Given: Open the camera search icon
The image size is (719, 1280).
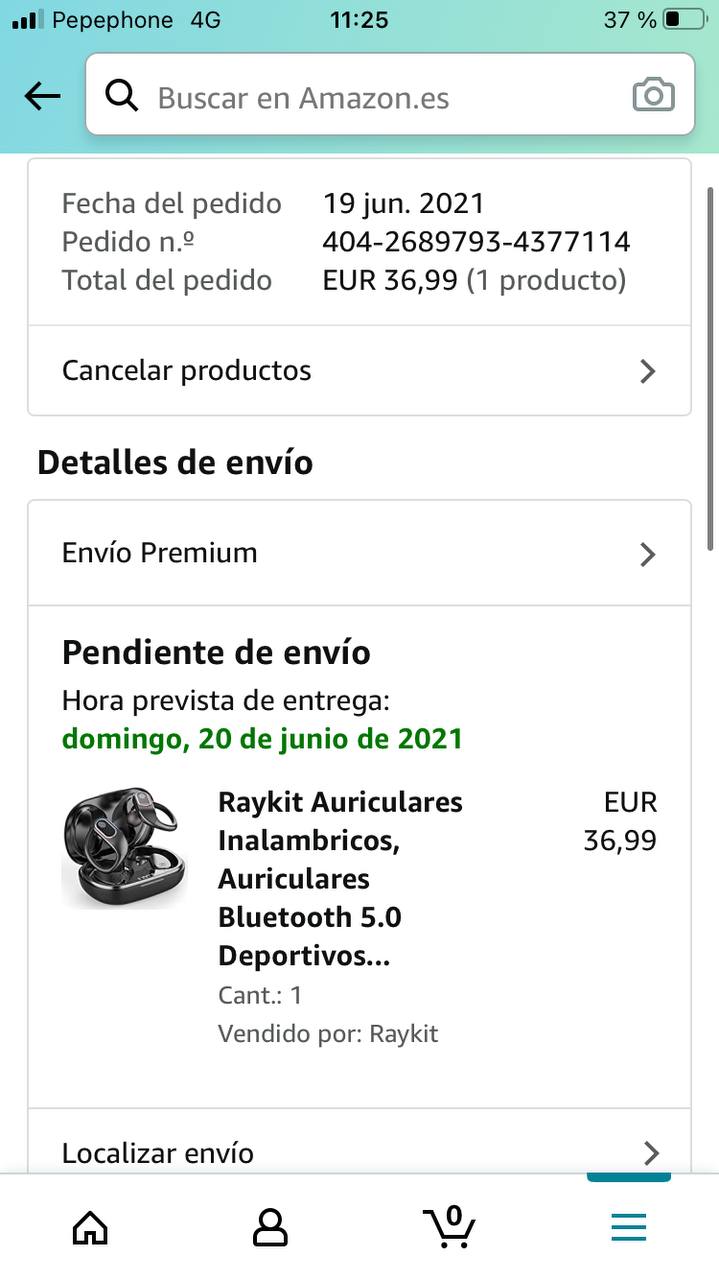Looking at the screenshot, I should click(x=653, y=96).
